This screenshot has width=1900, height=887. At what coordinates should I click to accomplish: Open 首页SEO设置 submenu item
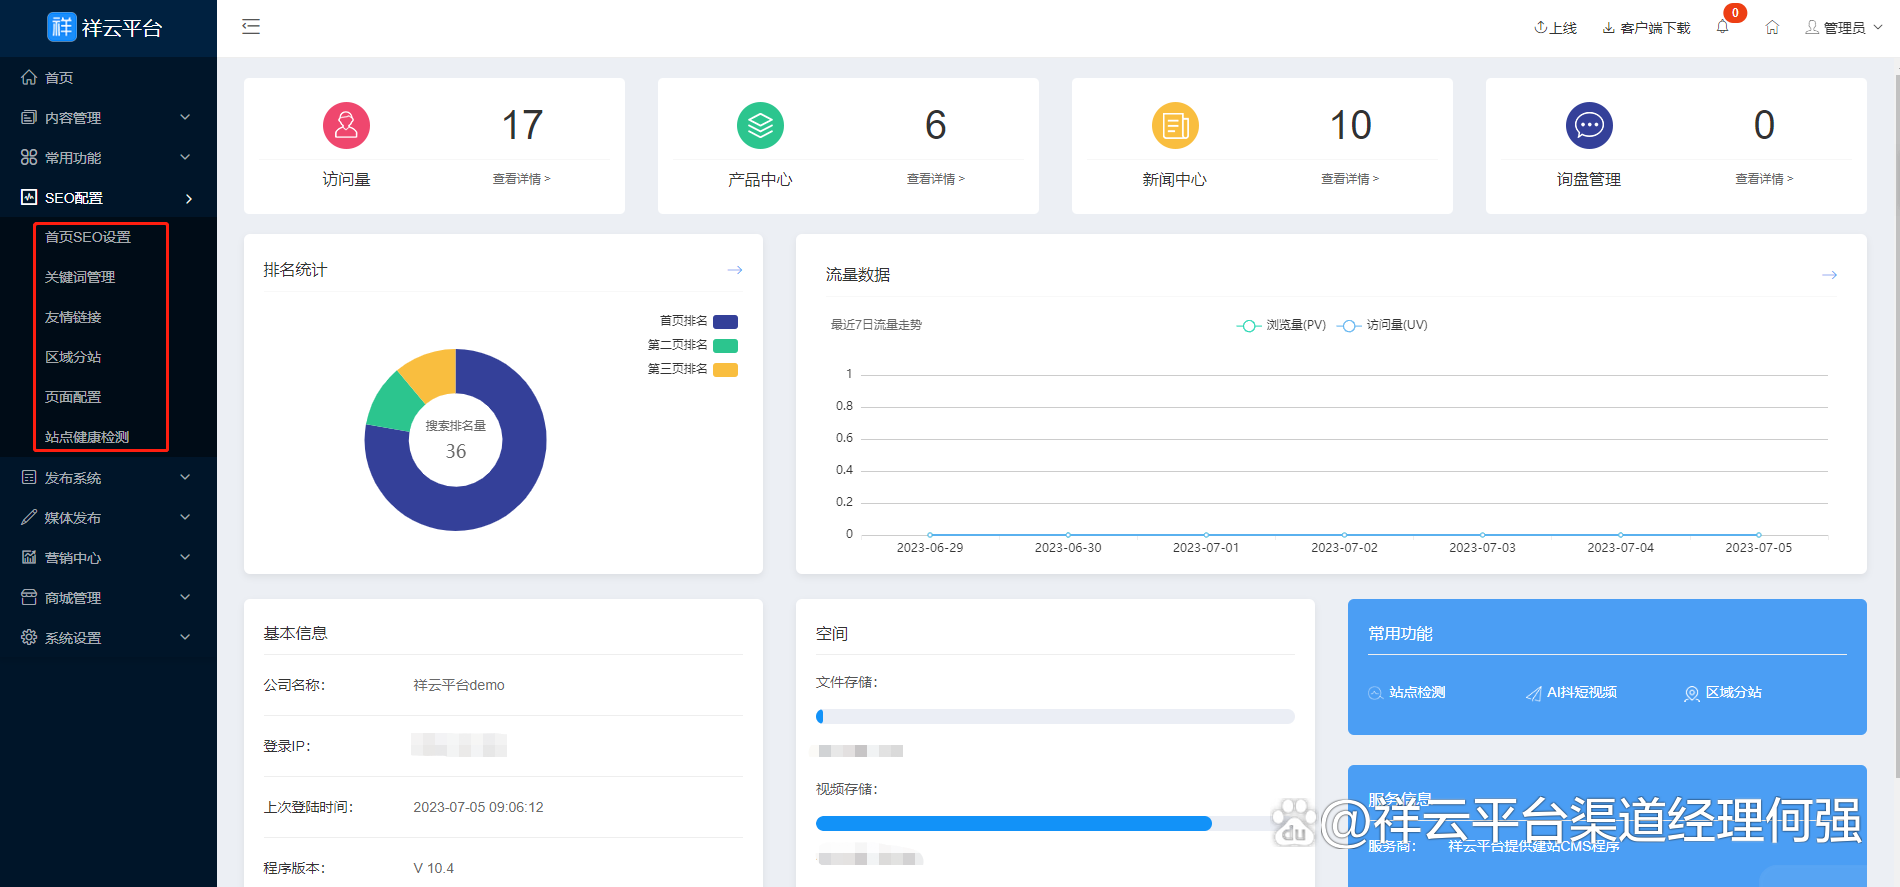pyautogui.click(x=88, y=237)
